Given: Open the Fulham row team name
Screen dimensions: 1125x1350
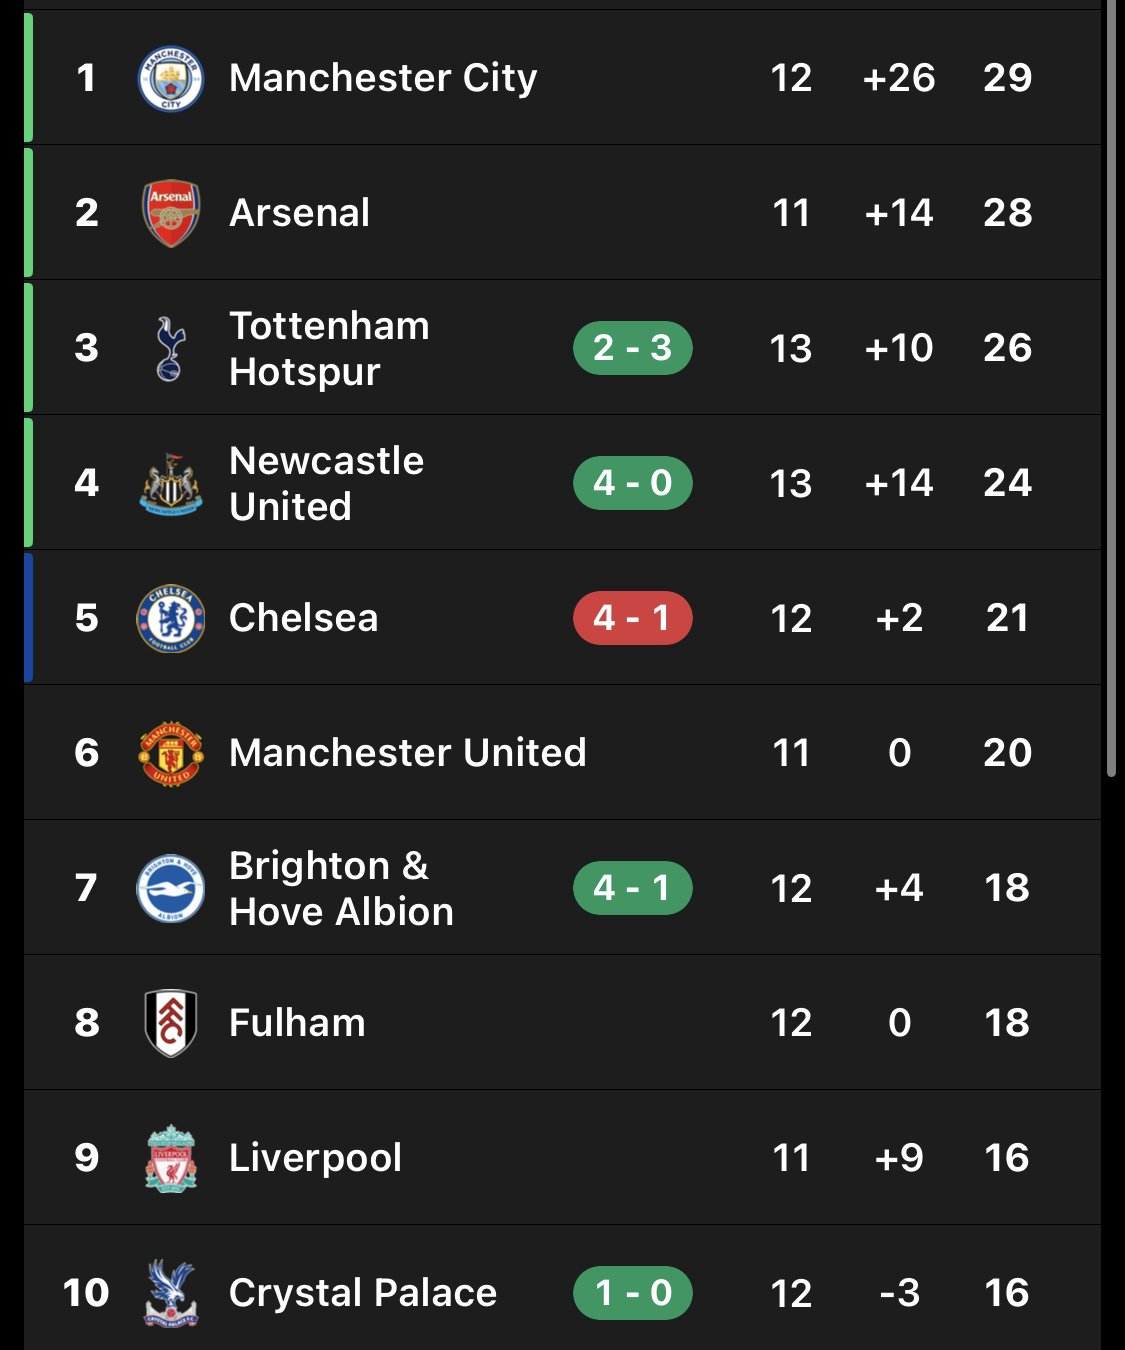Looking at the screenshot, I should (x=298, y=1023).
